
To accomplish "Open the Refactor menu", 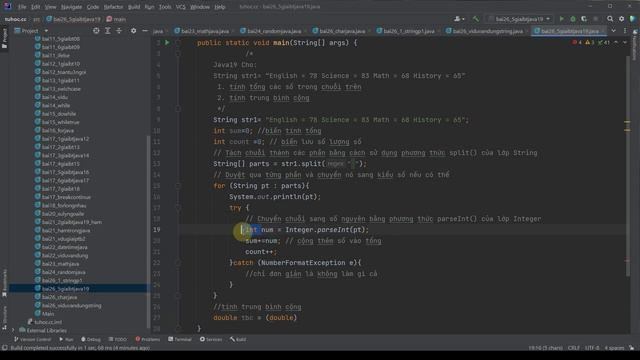I will 113,7.
